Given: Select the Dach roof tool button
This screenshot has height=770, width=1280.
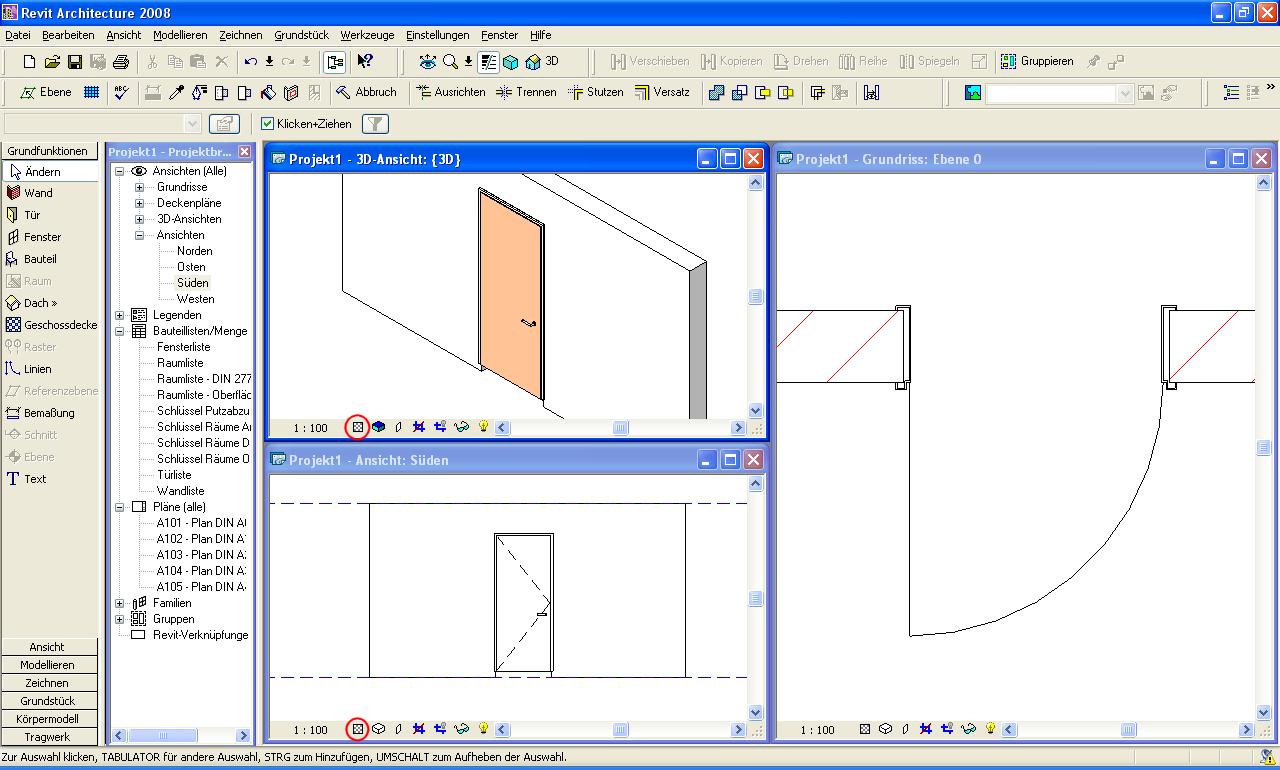Looking at the screenshot, I should (33, 303).
